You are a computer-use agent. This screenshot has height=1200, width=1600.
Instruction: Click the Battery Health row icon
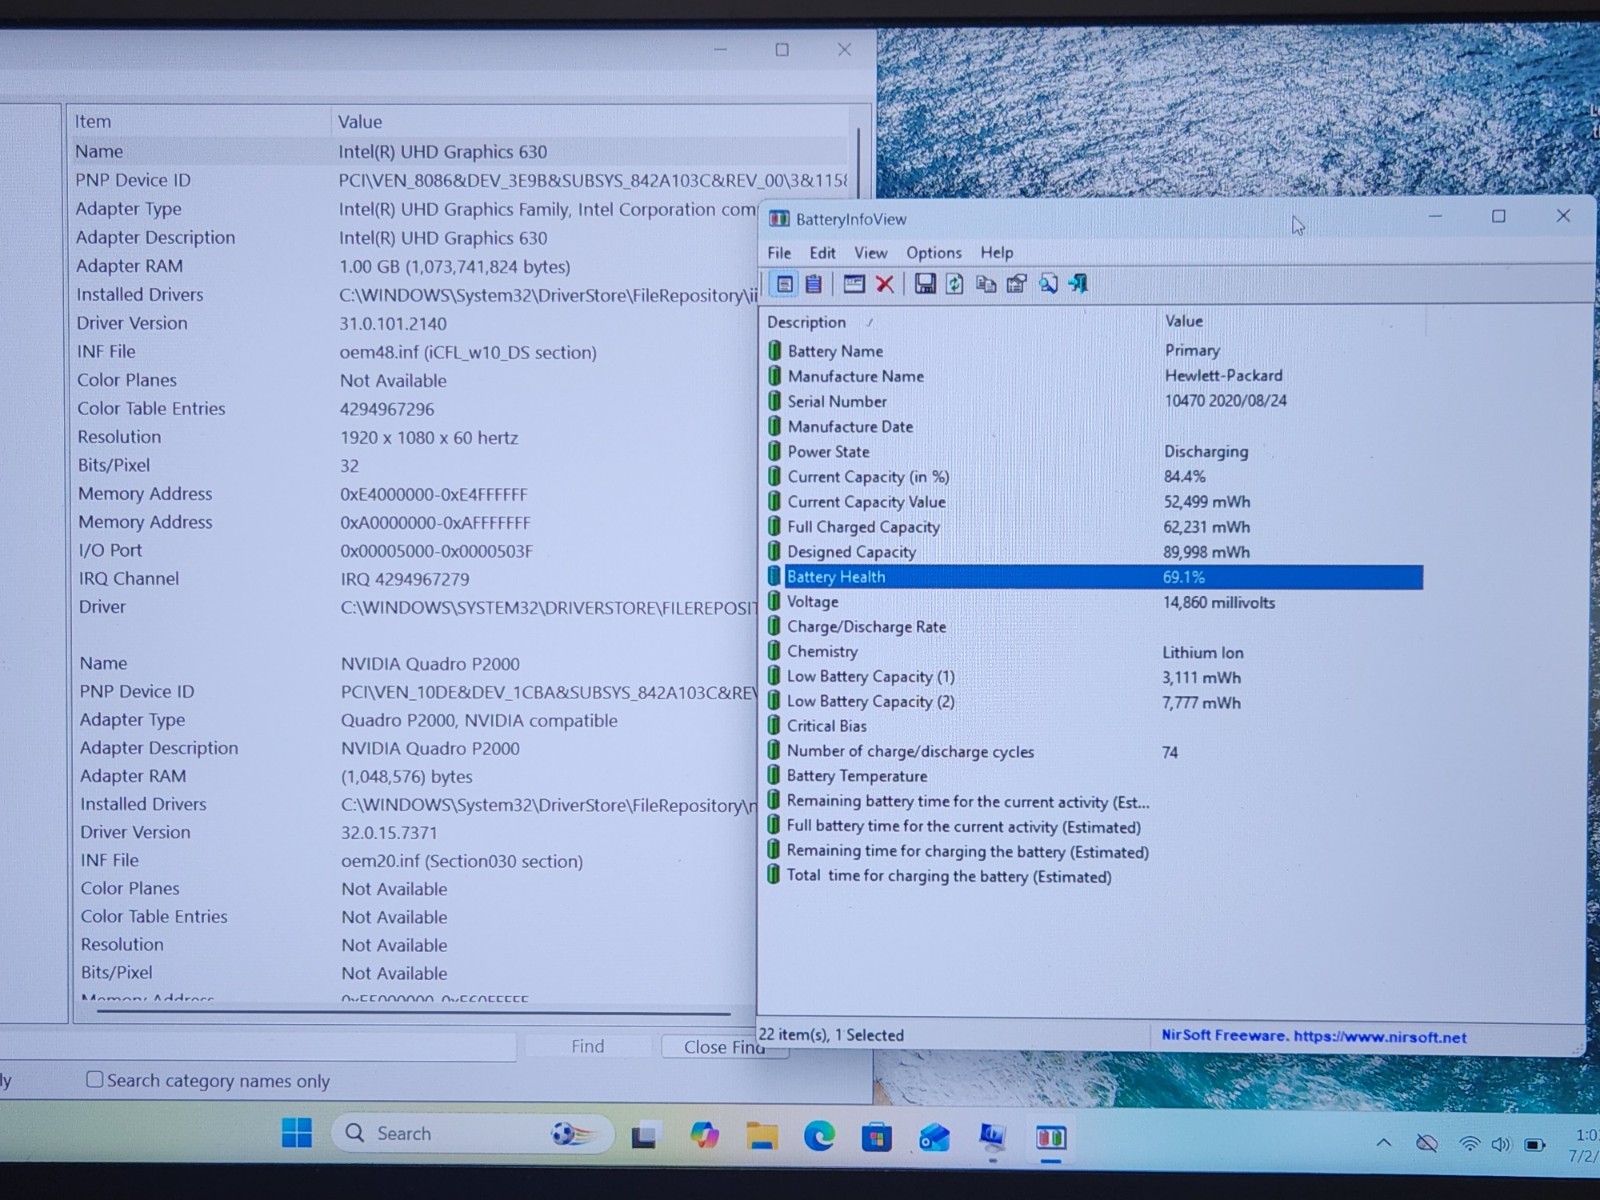click(774, 576)
